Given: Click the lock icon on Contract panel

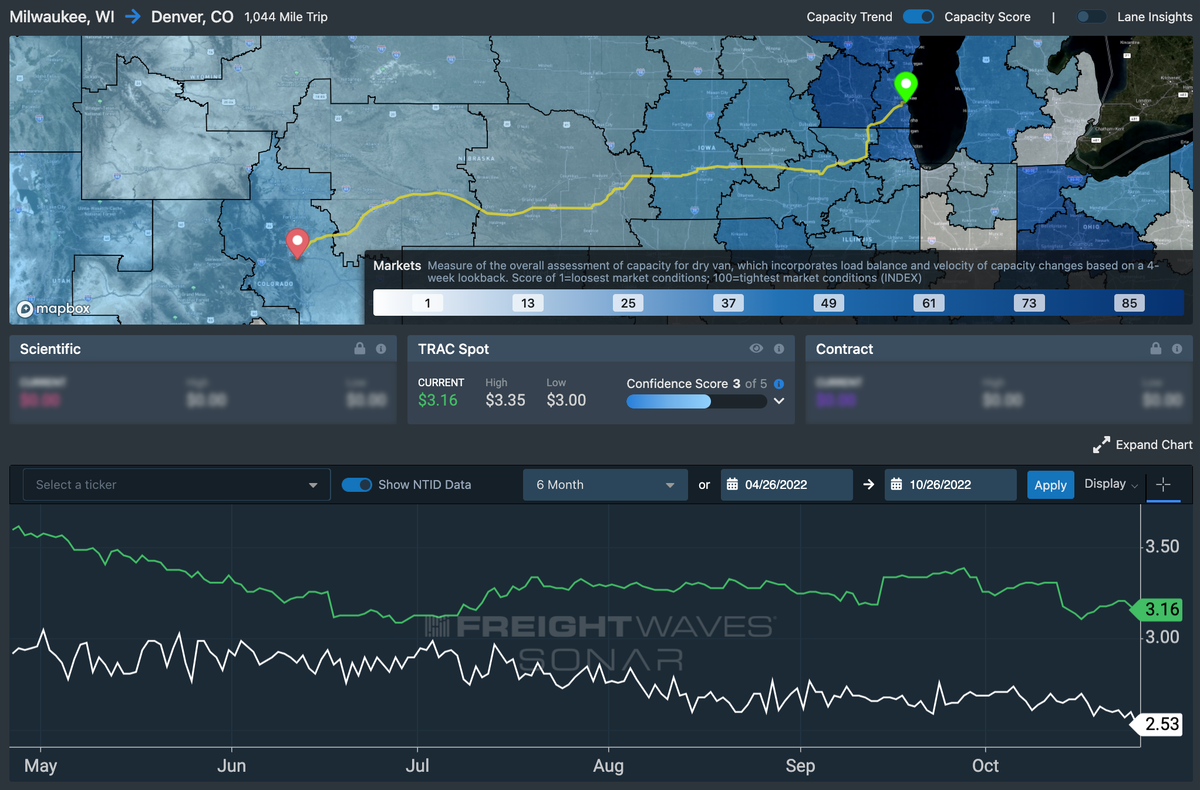Looking at the screenshot, I should (1157, 349).
